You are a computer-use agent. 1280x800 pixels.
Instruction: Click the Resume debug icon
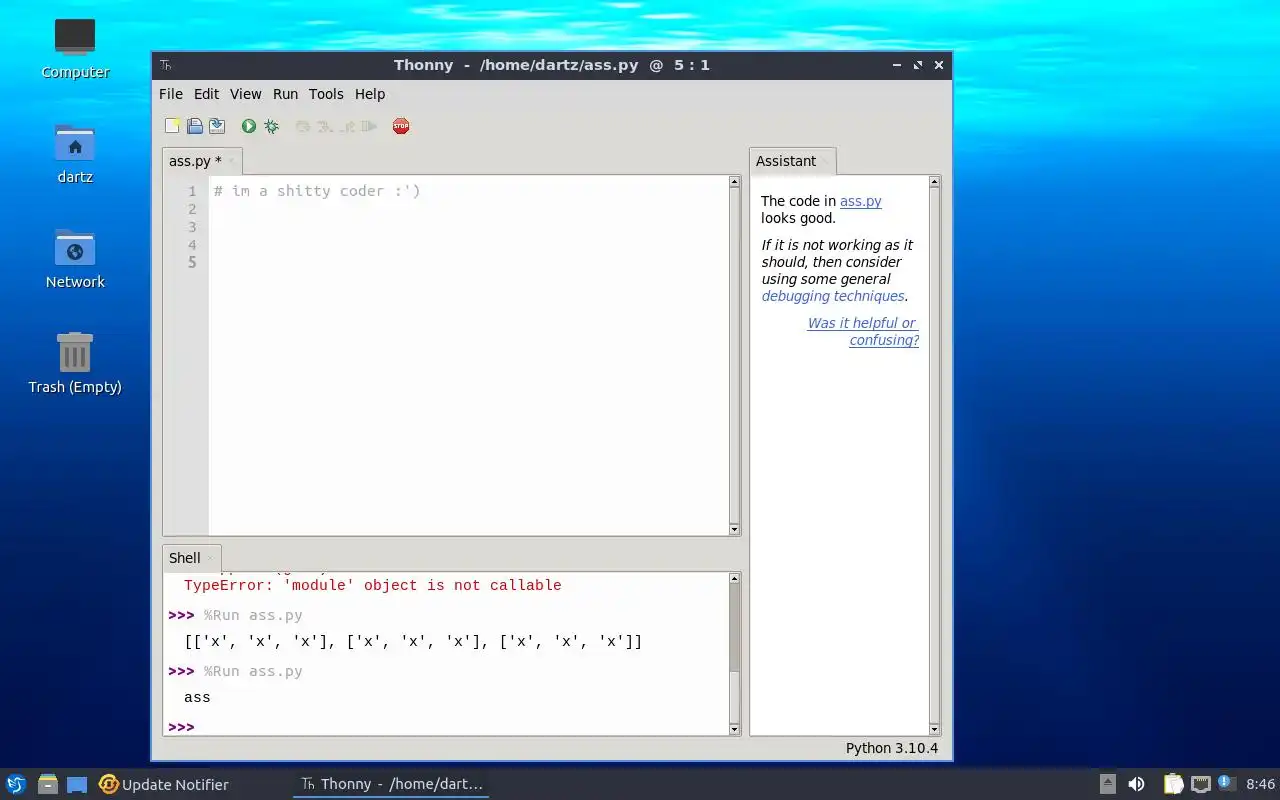(x=370, y=126)
